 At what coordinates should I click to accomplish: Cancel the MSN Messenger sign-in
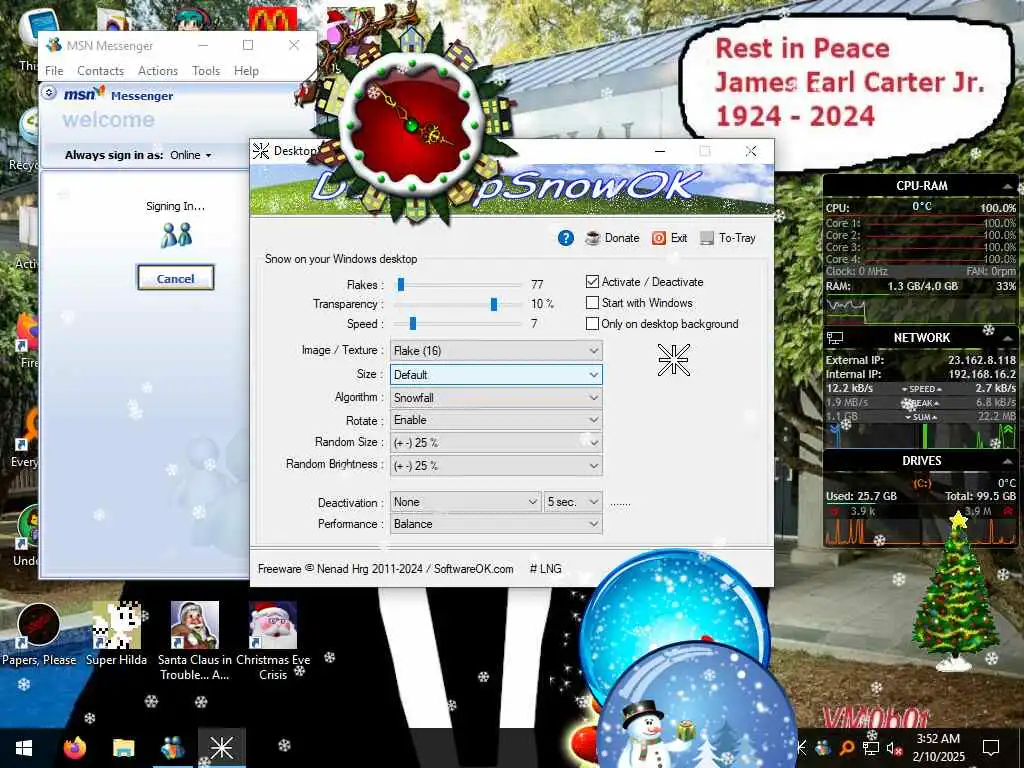click(x=176, y=278)
